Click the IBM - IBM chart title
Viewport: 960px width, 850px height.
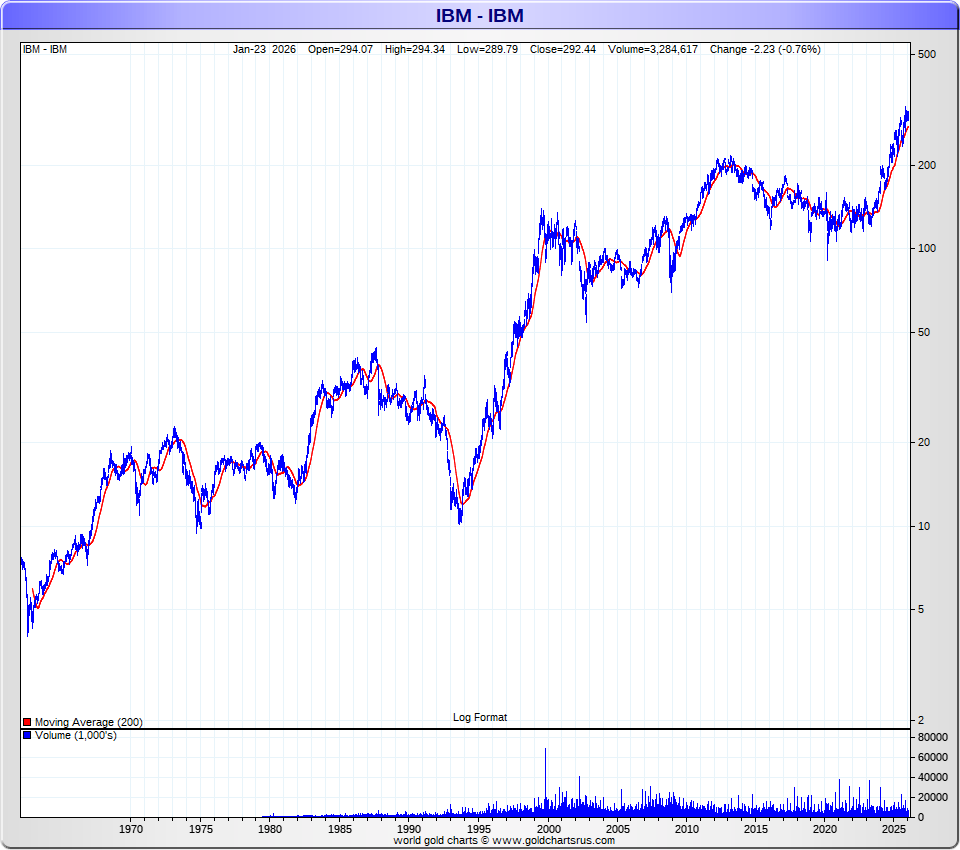[x=479, y=15]
